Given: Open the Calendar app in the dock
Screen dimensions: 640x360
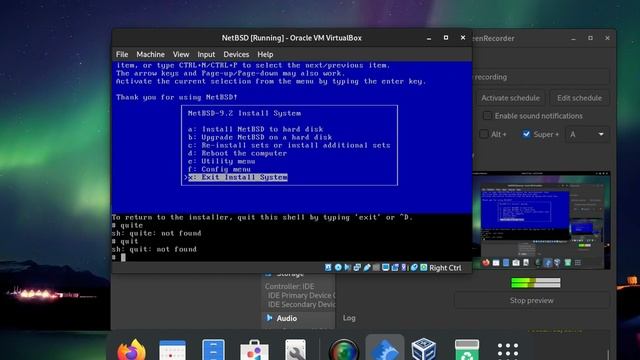Looking at the screenshot, I should (x=172, y=350).
